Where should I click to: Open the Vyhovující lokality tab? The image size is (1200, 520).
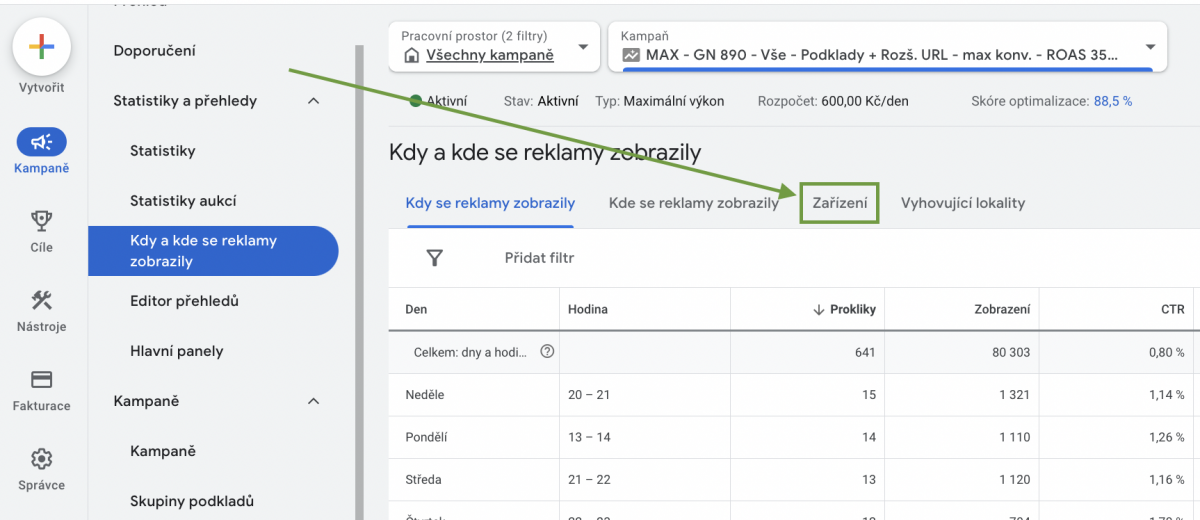tap(962, 203)
